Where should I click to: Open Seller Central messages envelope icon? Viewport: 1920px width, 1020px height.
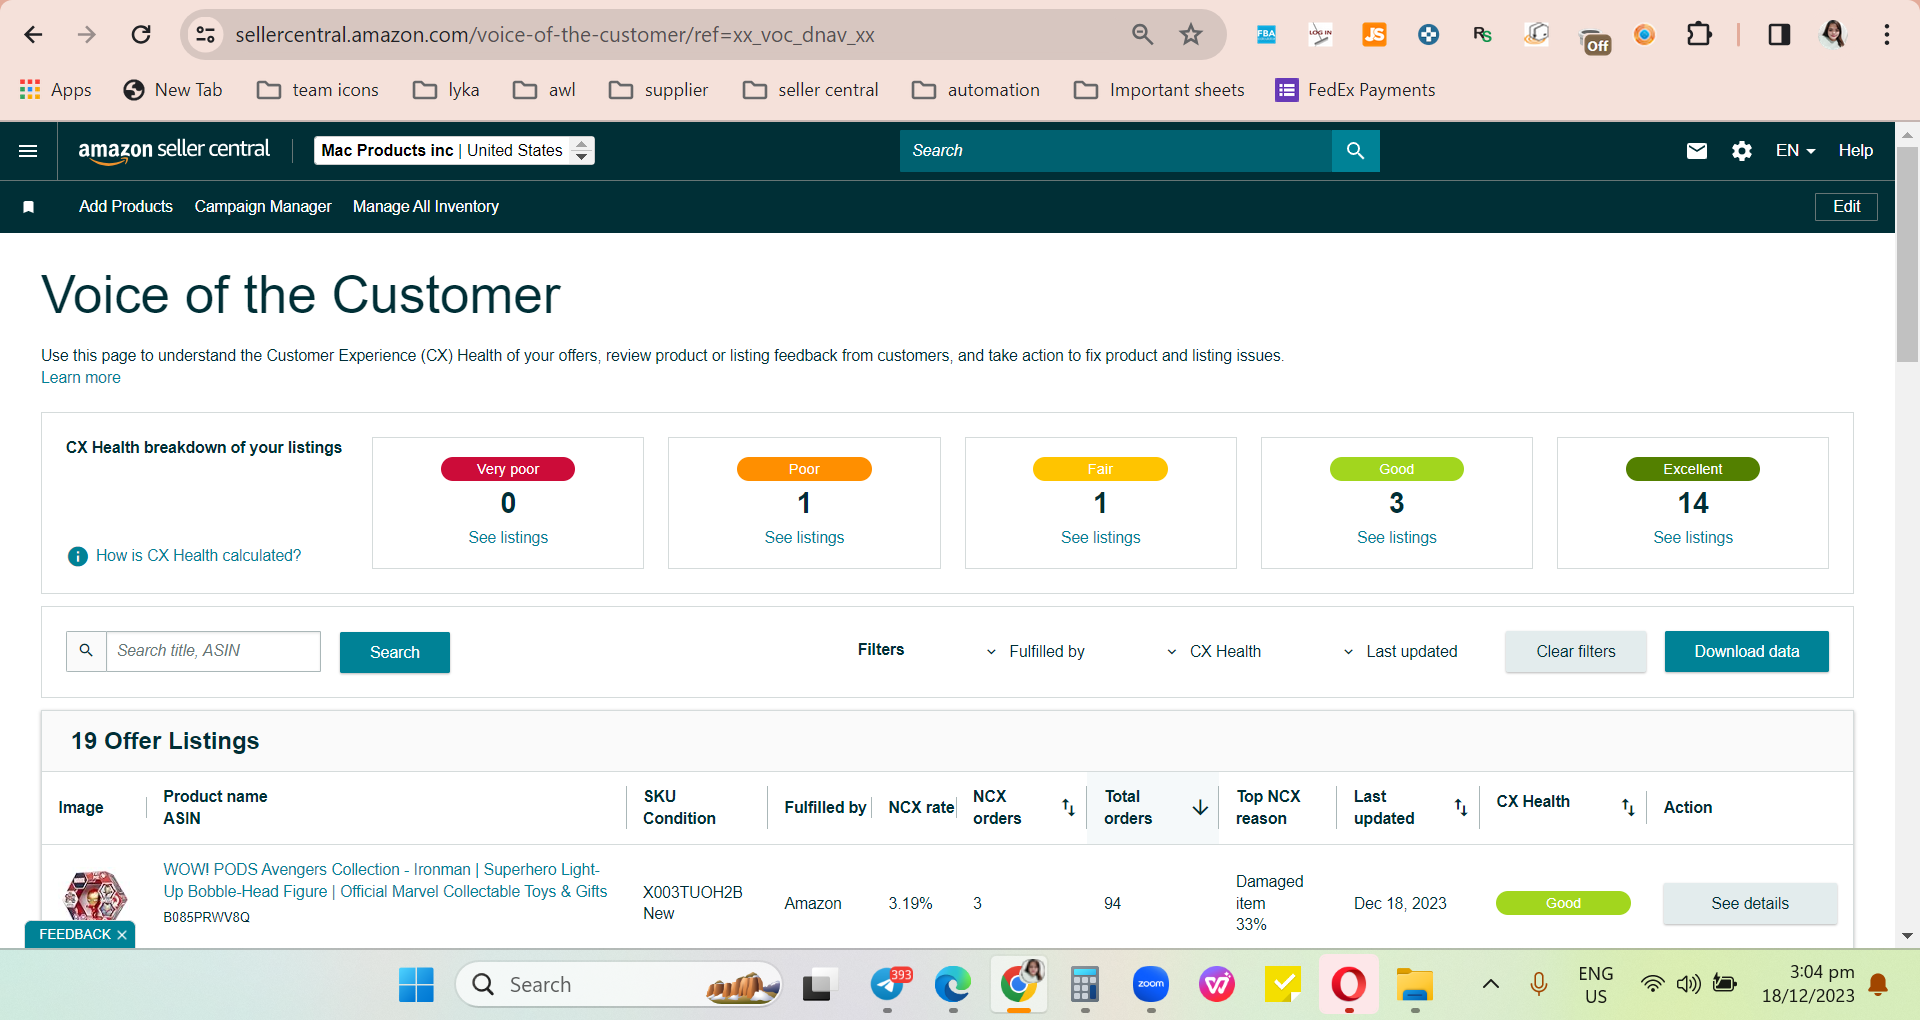pyautogui.click(x=1697, y=151)
